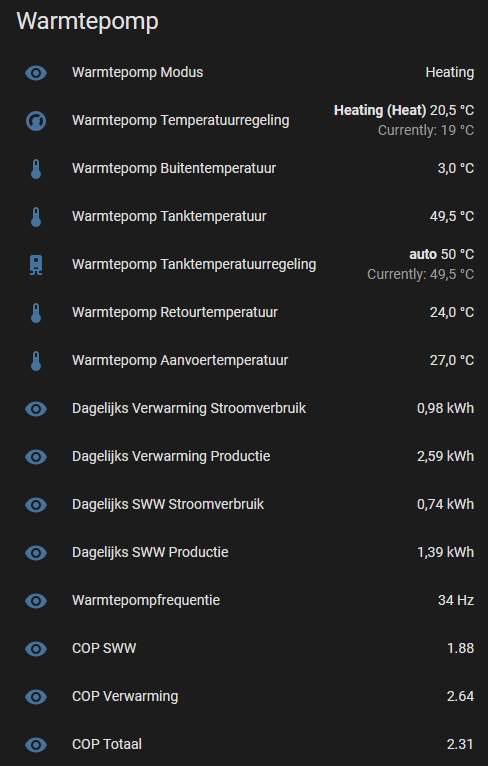Click the thermometer icon for Buitentemperatuur

tap(36, 169)
